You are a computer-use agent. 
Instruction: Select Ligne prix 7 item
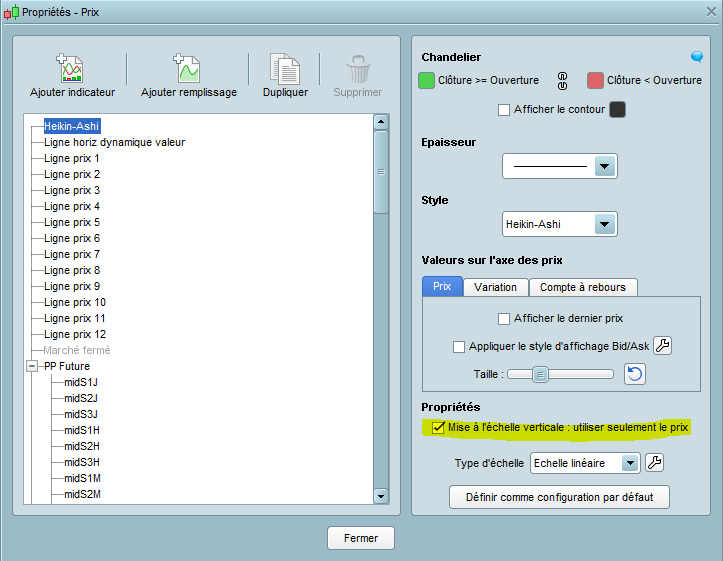[71, 254]
